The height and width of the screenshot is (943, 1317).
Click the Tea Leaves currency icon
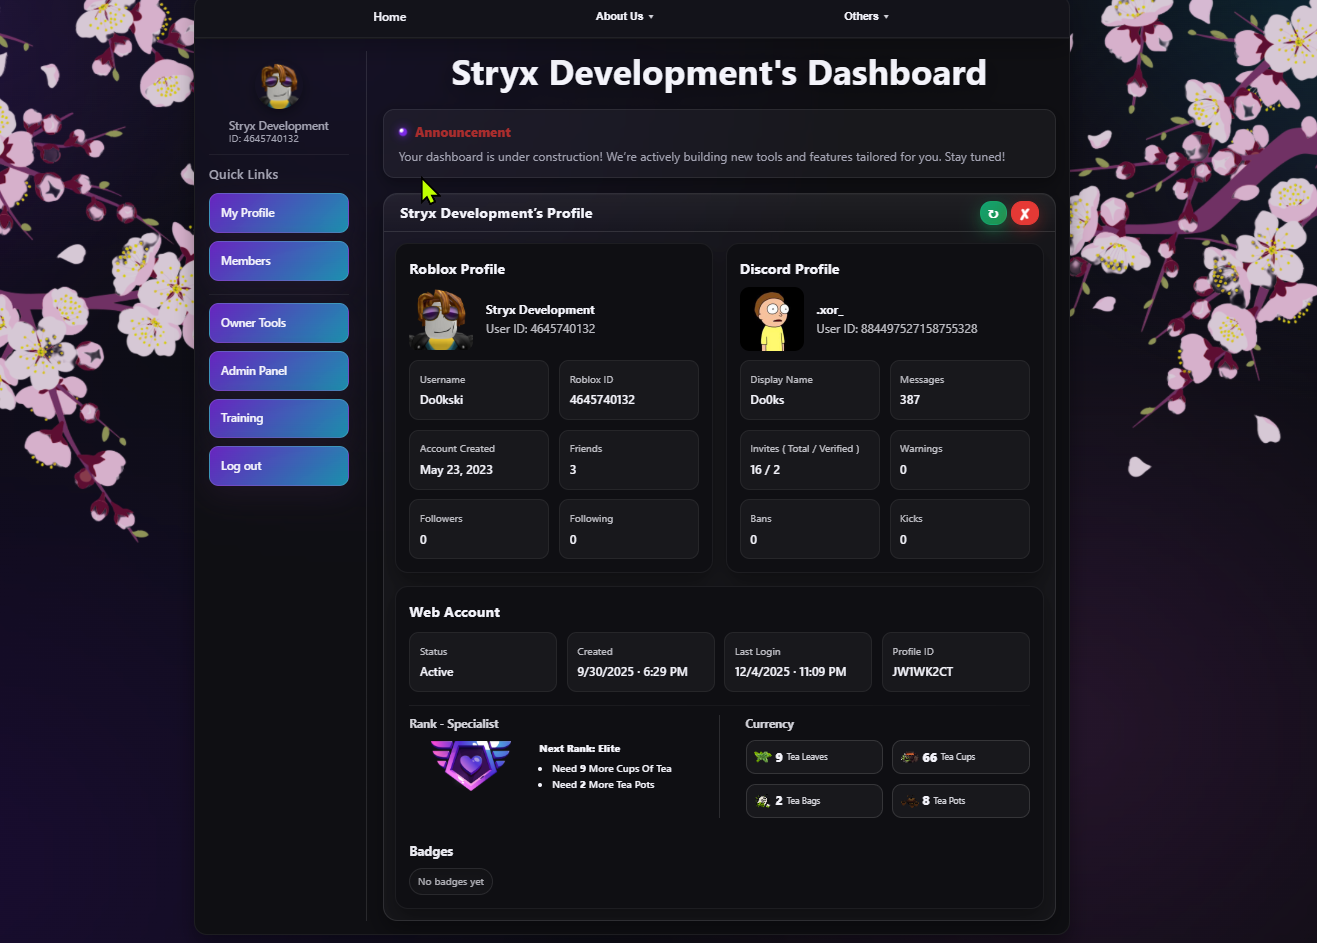tap(763, 757)
